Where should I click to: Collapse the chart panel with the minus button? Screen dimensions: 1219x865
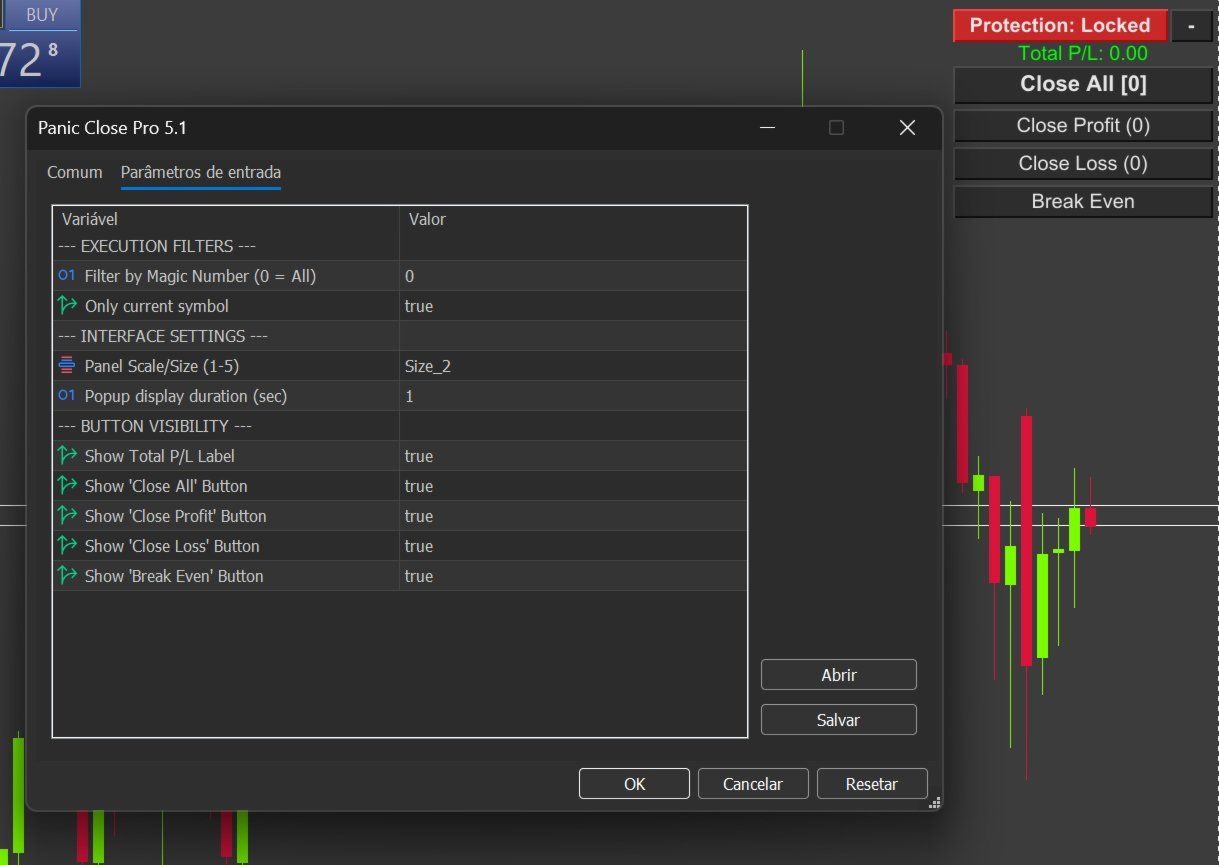[x=1191, y=25]
